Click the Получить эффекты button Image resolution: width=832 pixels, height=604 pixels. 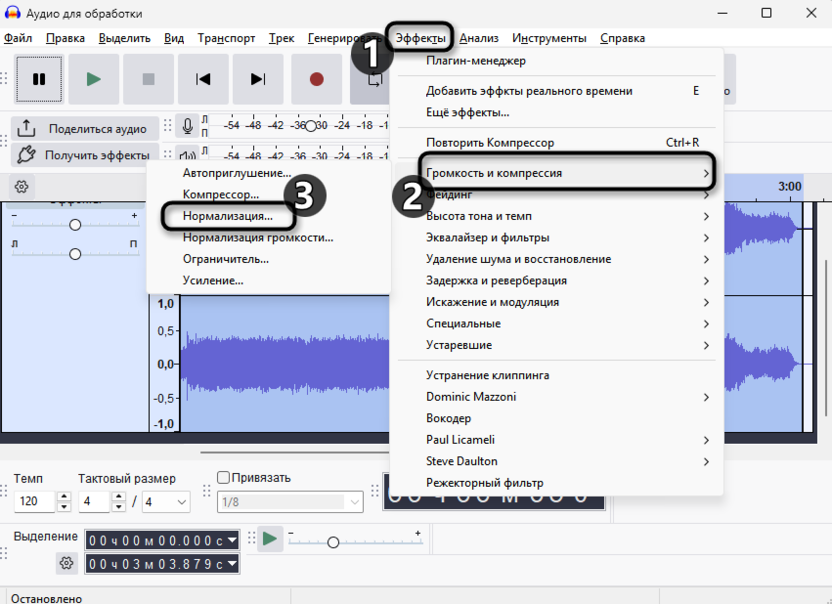[x=84, y=155]
